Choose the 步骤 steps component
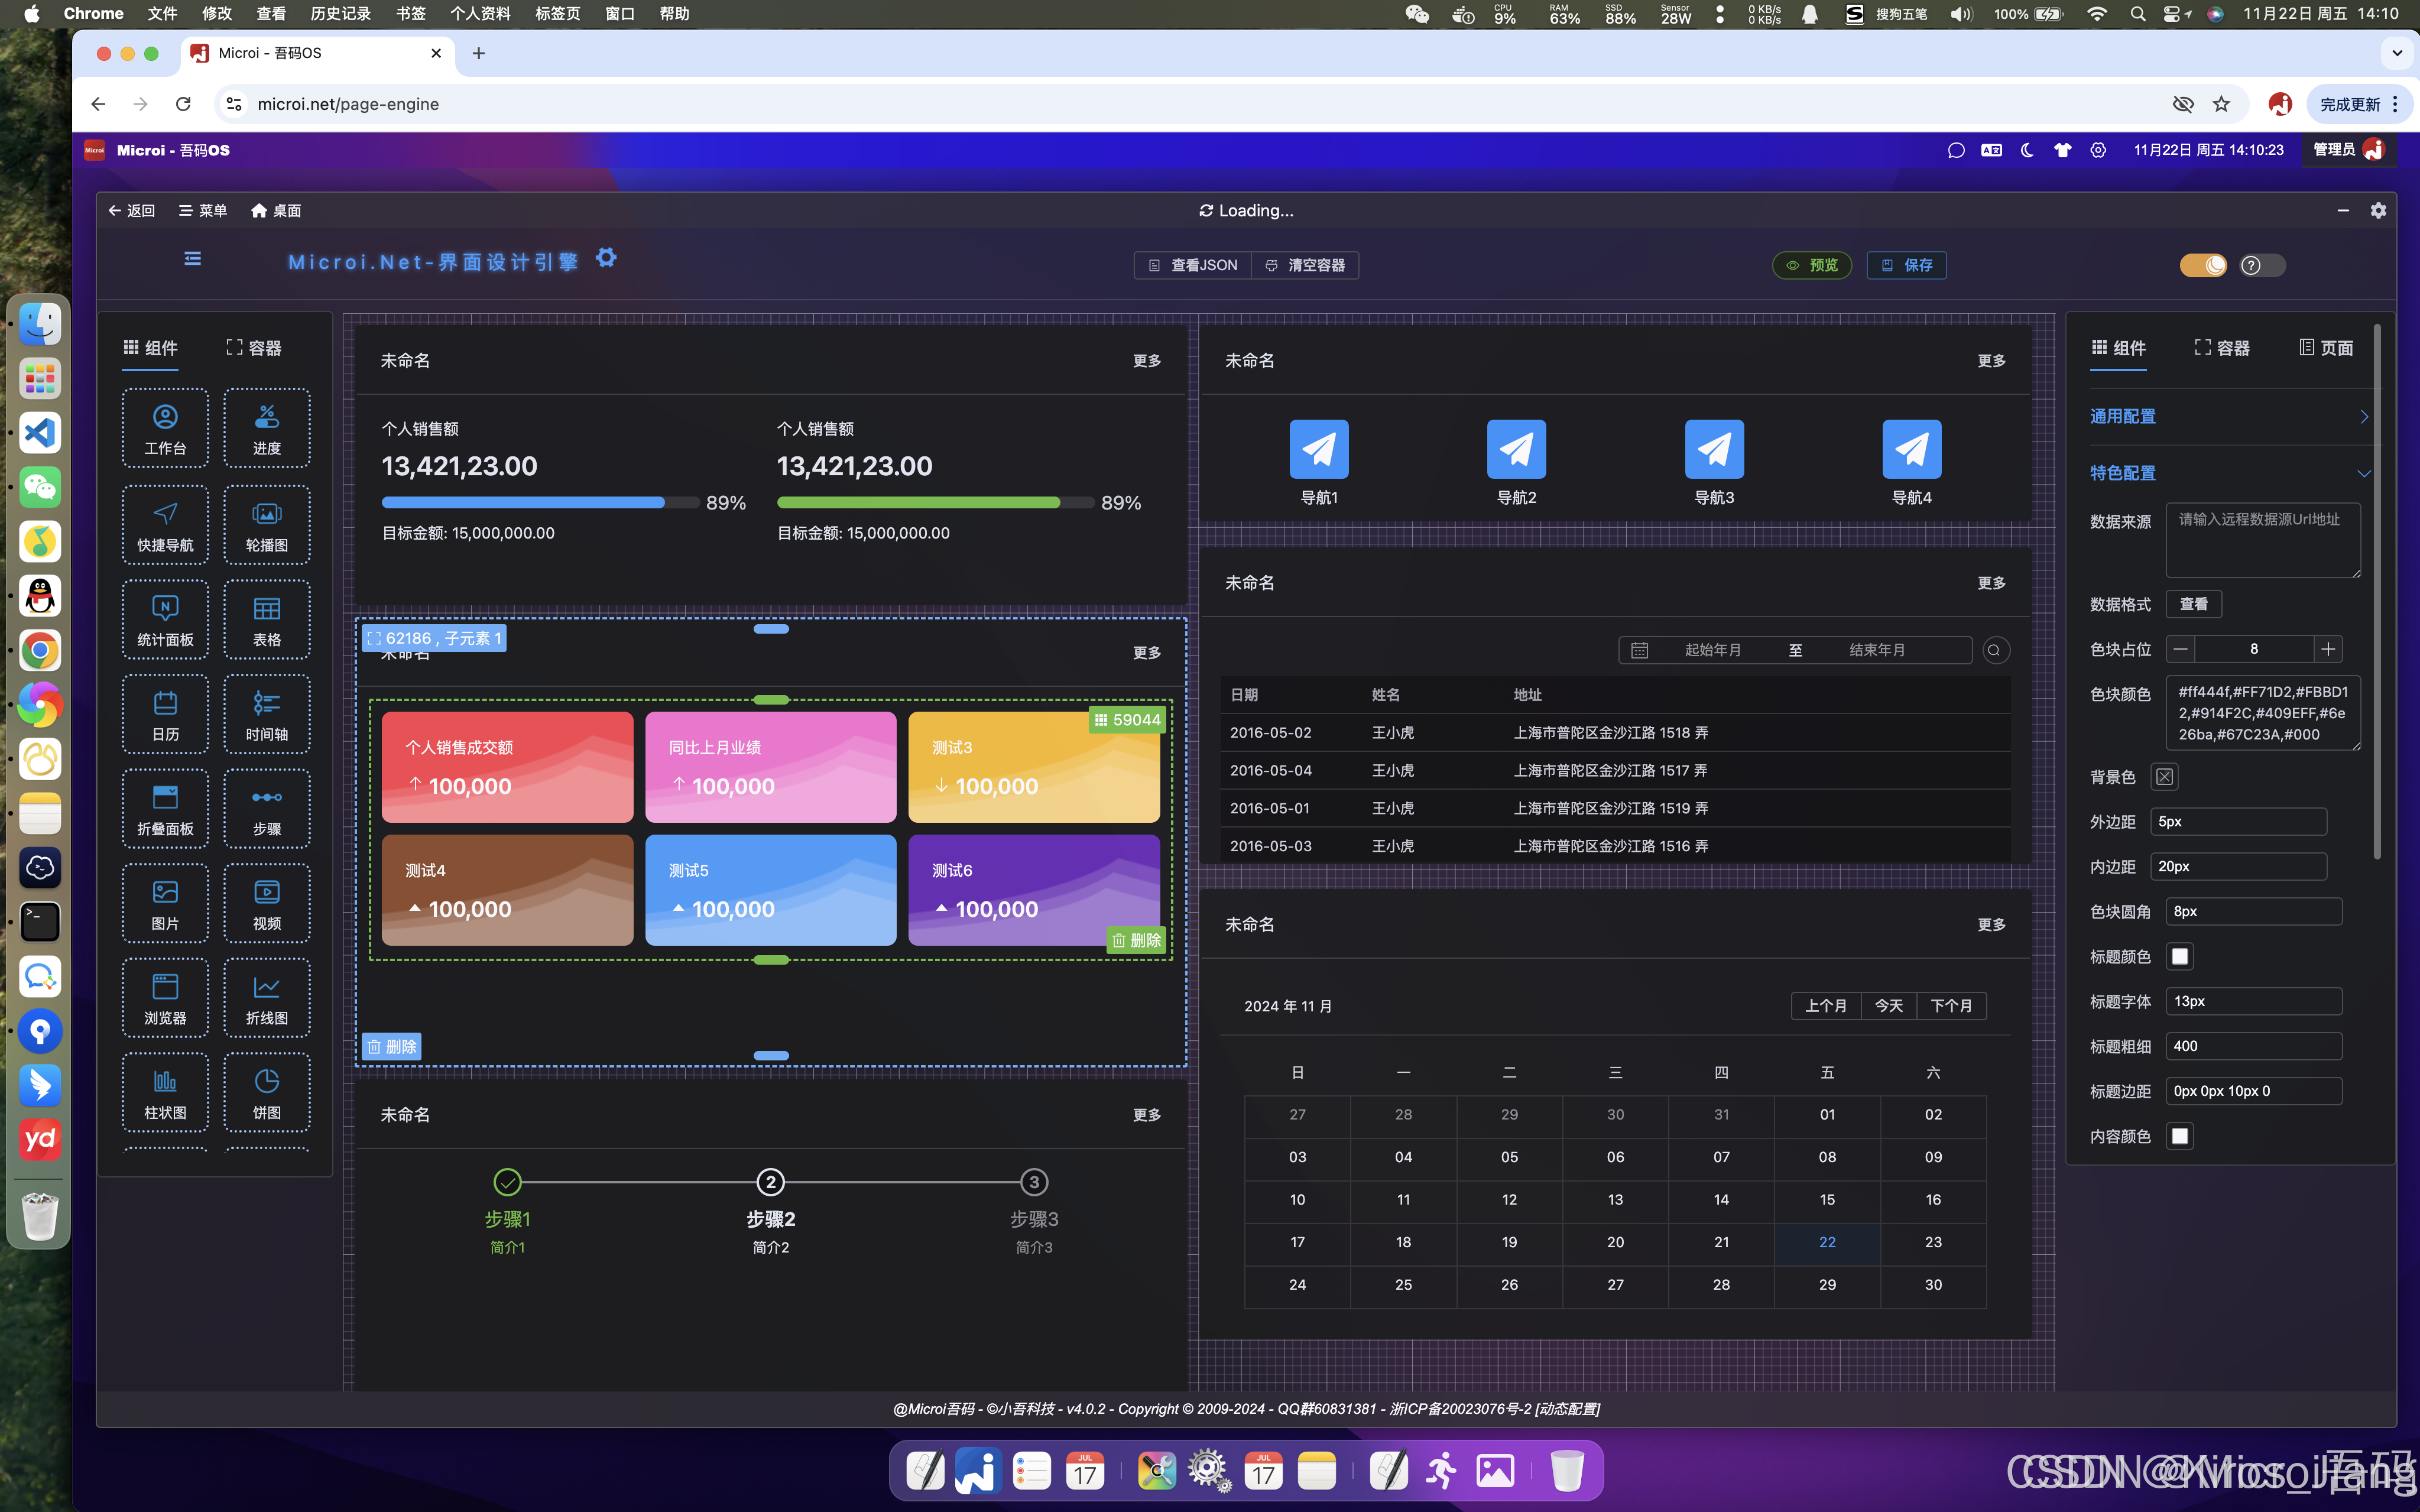 click(x=266, y=809)
